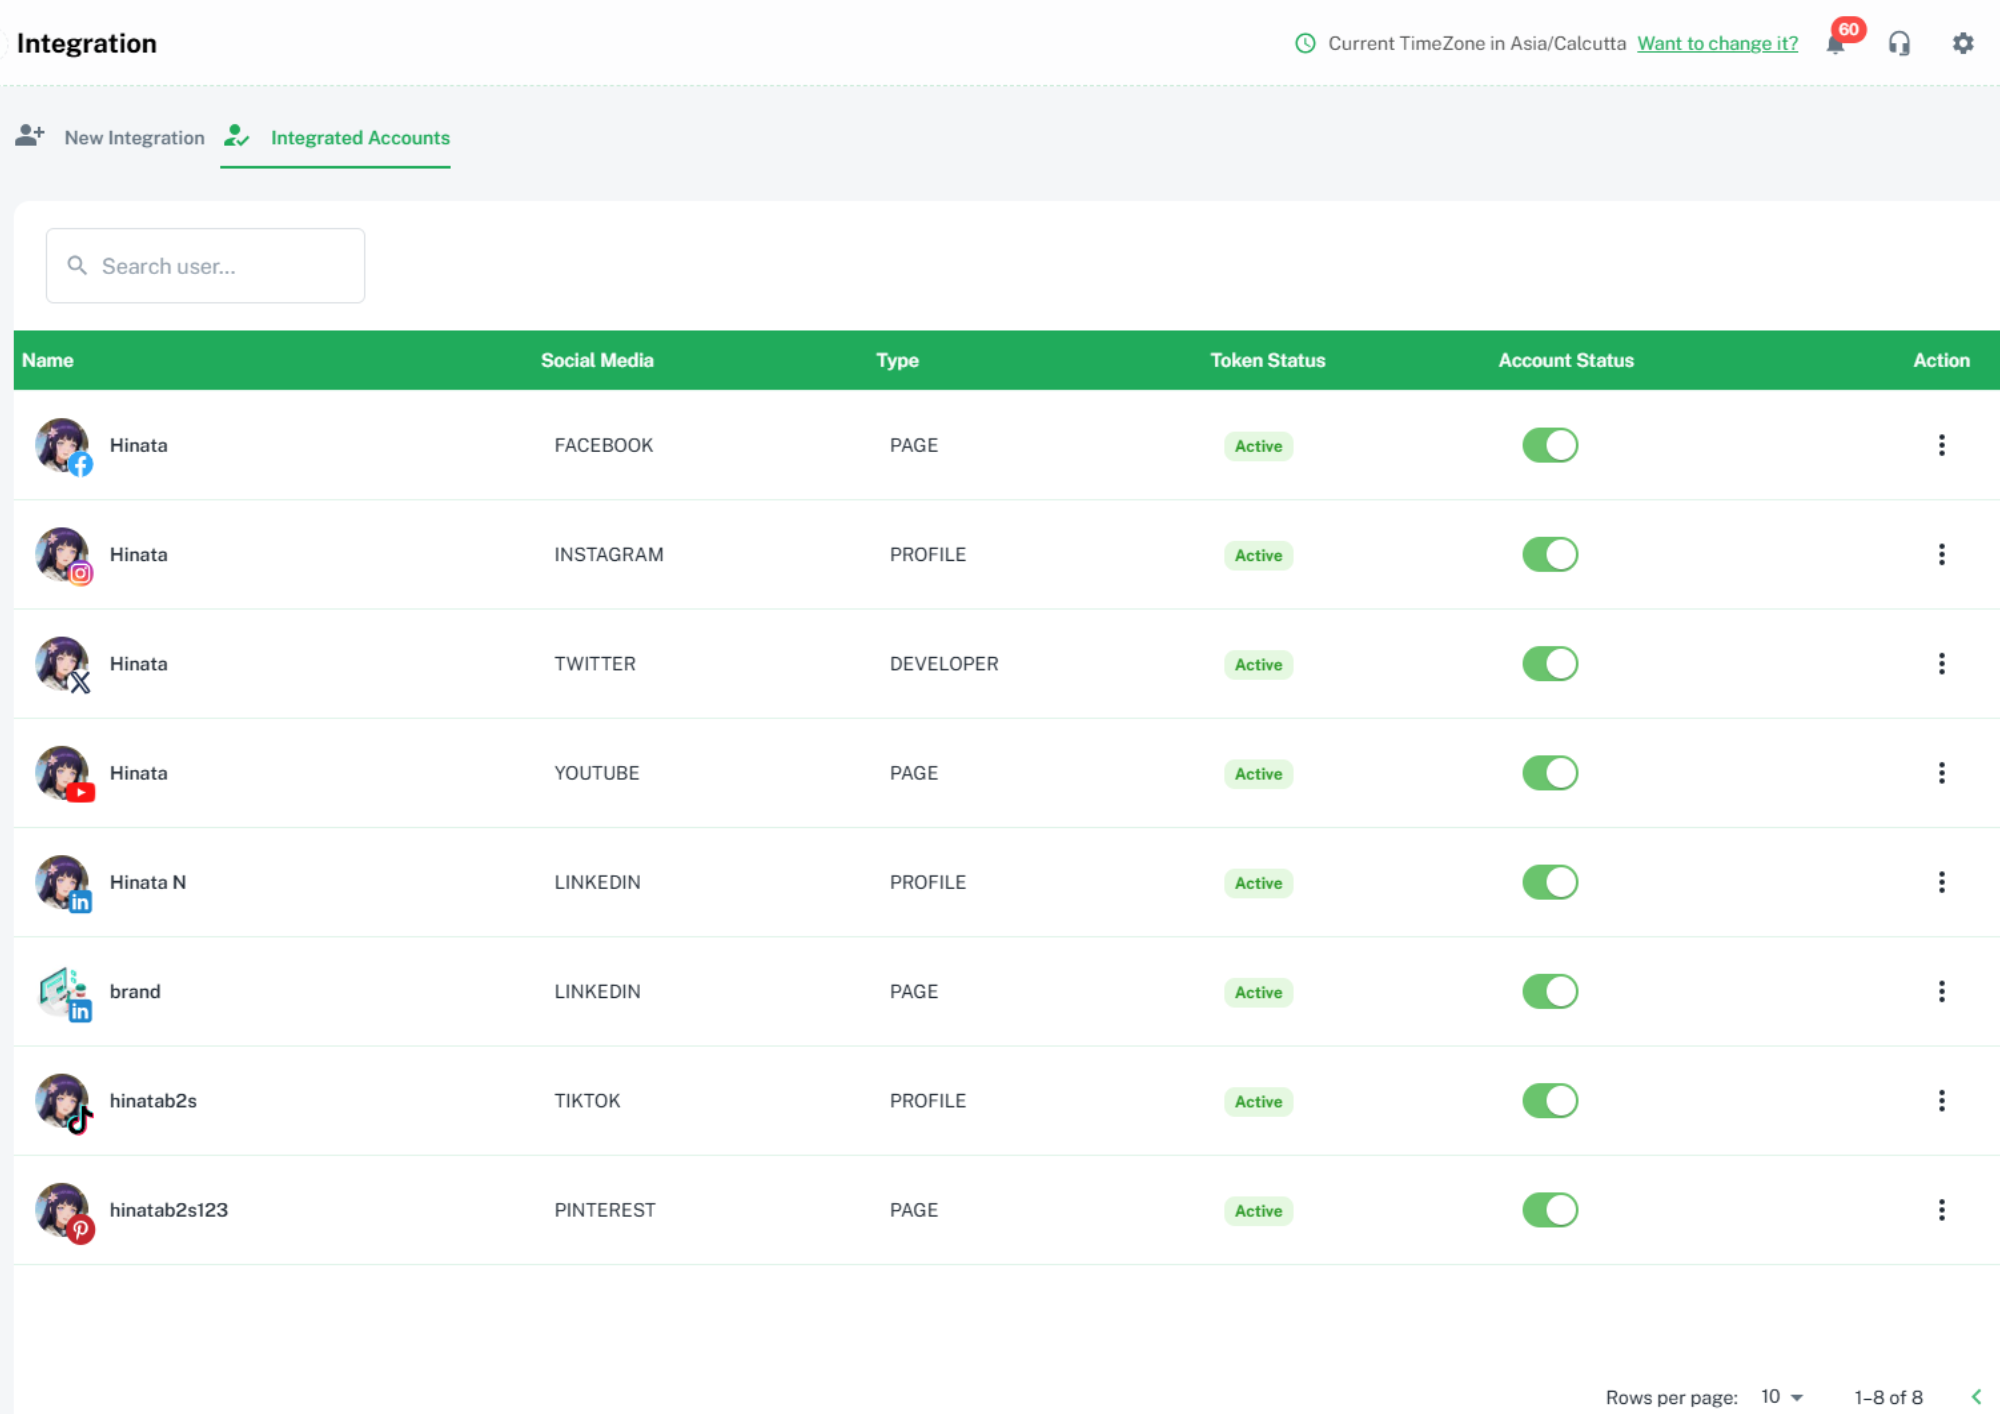The height and width of the screenshot is (1414, 2000).
Task: Click the Instagram badge on Hinata's profile
Action: [x=82, y=574]
